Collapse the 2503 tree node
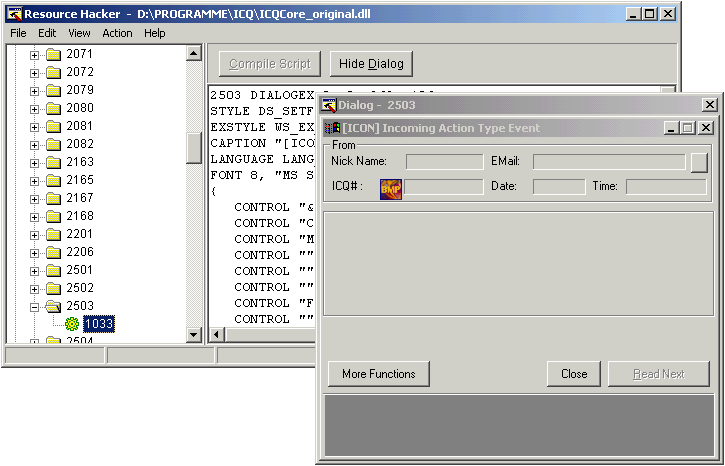The image size is (725, 466). [x=35, y=306]
